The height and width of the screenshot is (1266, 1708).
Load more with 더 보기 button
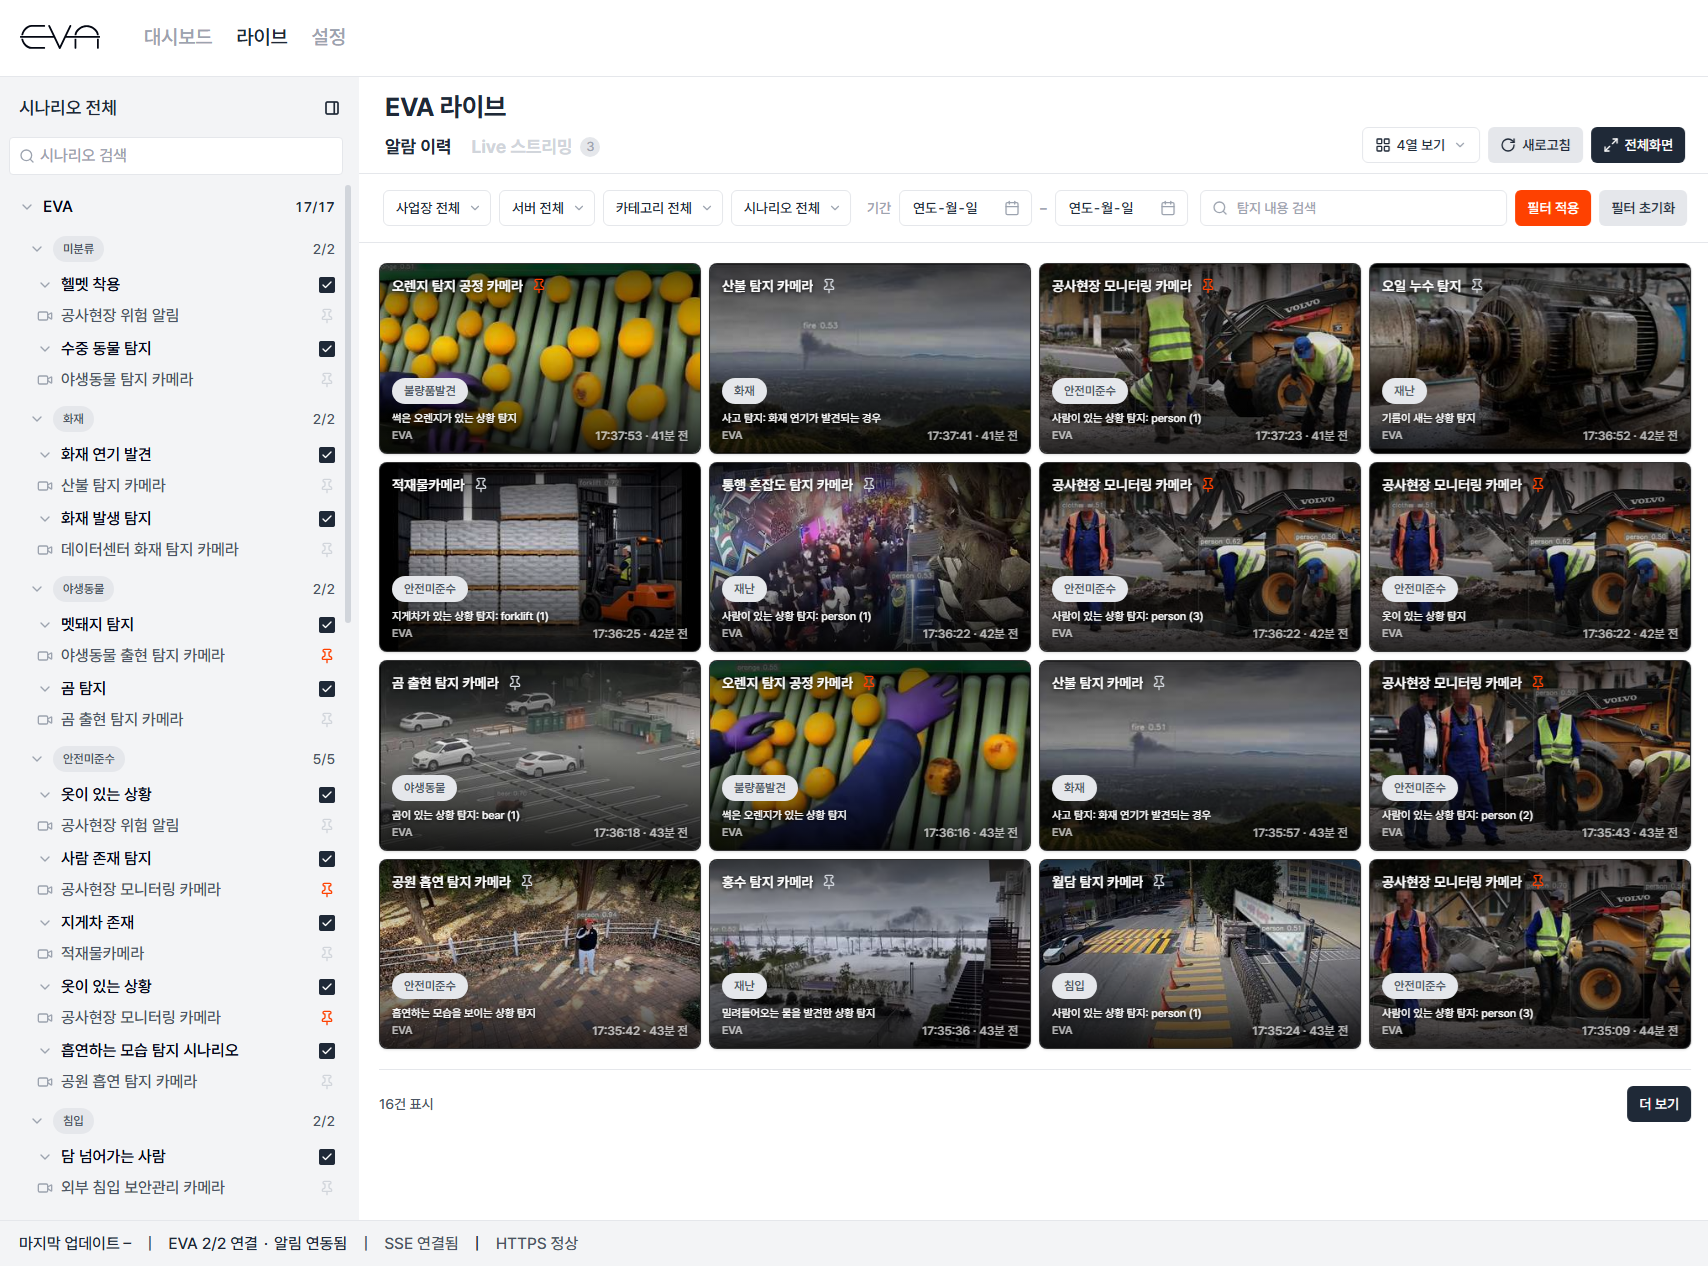point(1659,1104)
